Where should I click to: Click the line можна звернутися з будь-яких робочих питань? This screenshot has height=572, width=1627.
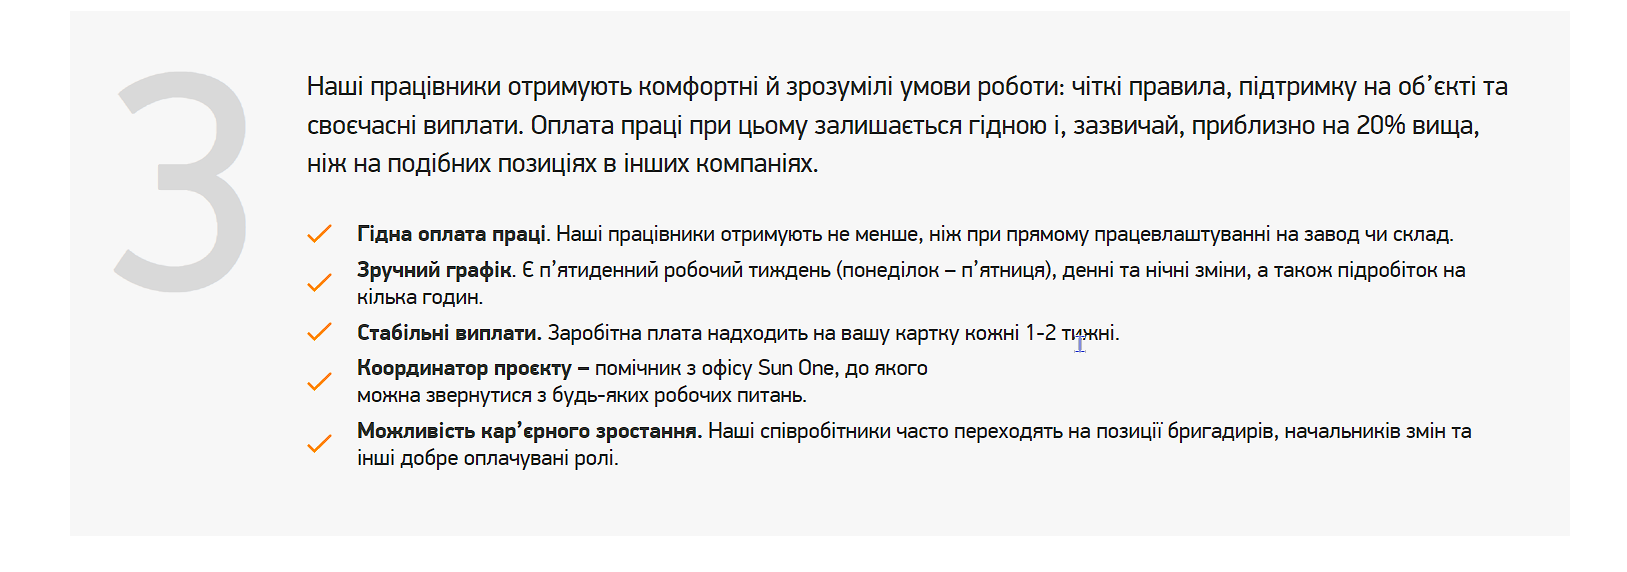[x=582, y=395]
